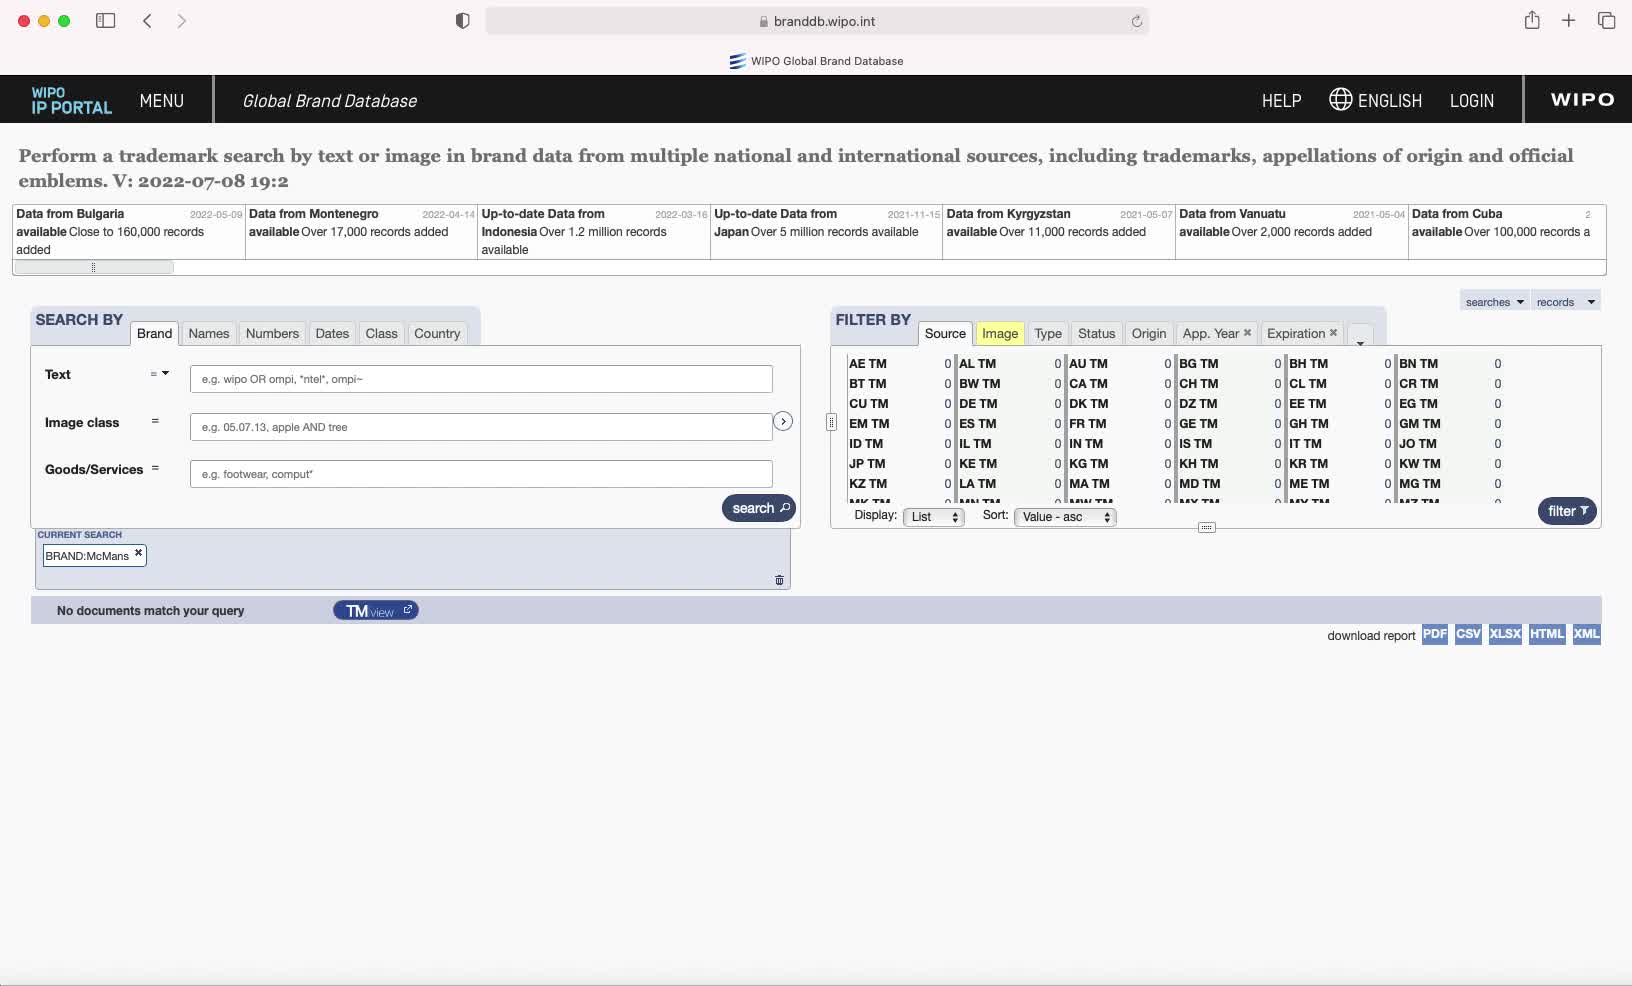Switch to the Class search tab
The width and height of the screenshot is (1632, 986).
click(x=381, y=334)
